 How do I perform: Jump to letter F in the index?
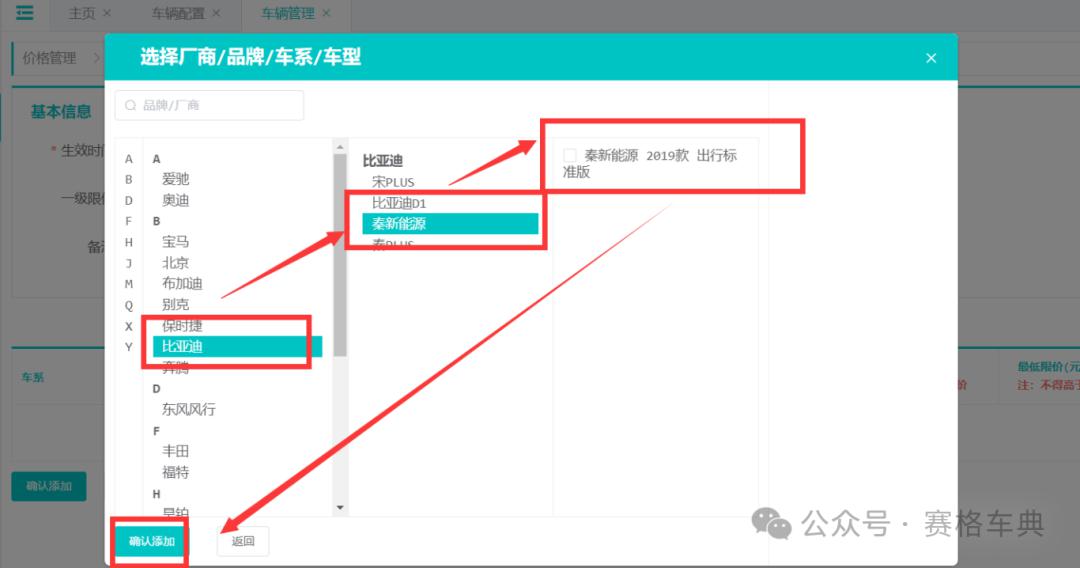[x=129, y=222]
